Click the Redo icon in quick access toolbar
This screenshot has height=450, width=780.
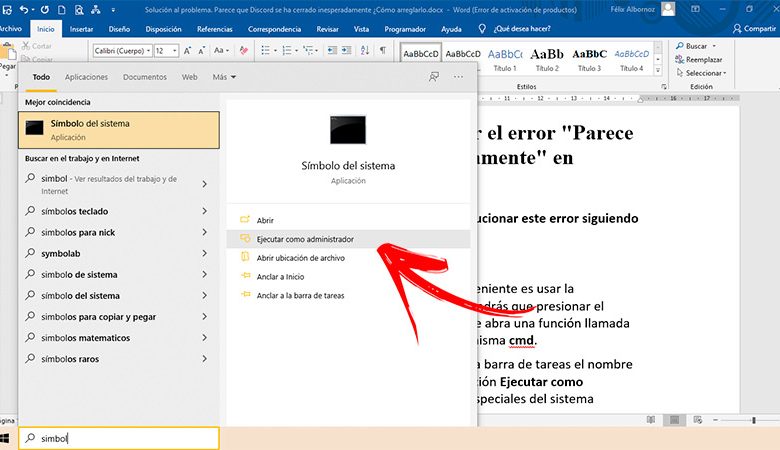click(x=45, y=9)
